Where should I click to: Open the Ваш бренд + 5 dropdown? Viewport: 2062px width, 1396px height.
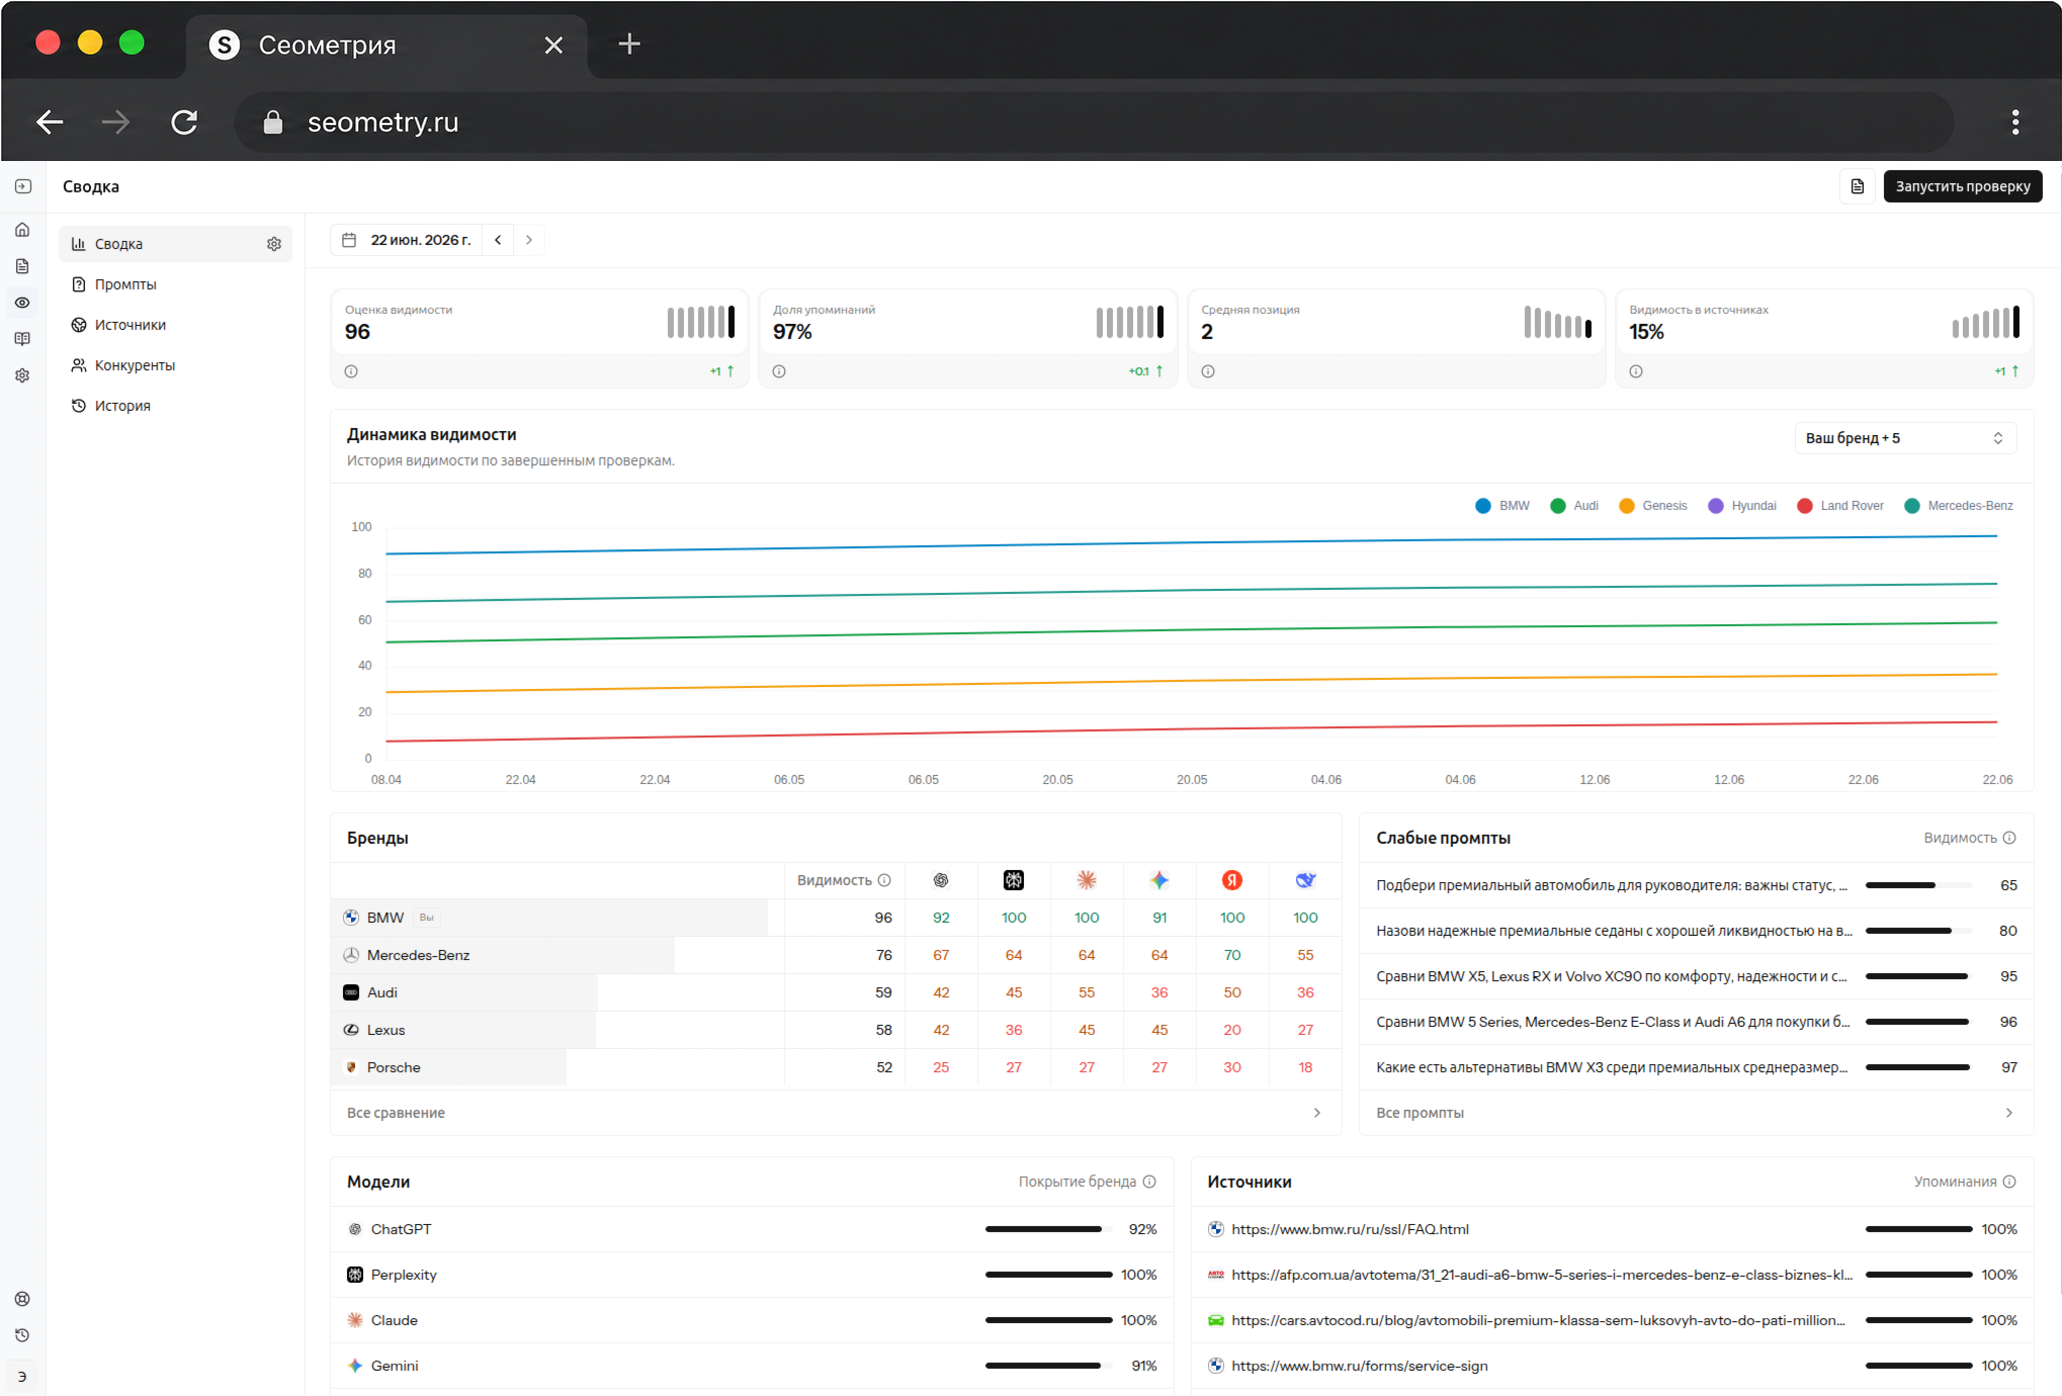(x=1904, y=438)
